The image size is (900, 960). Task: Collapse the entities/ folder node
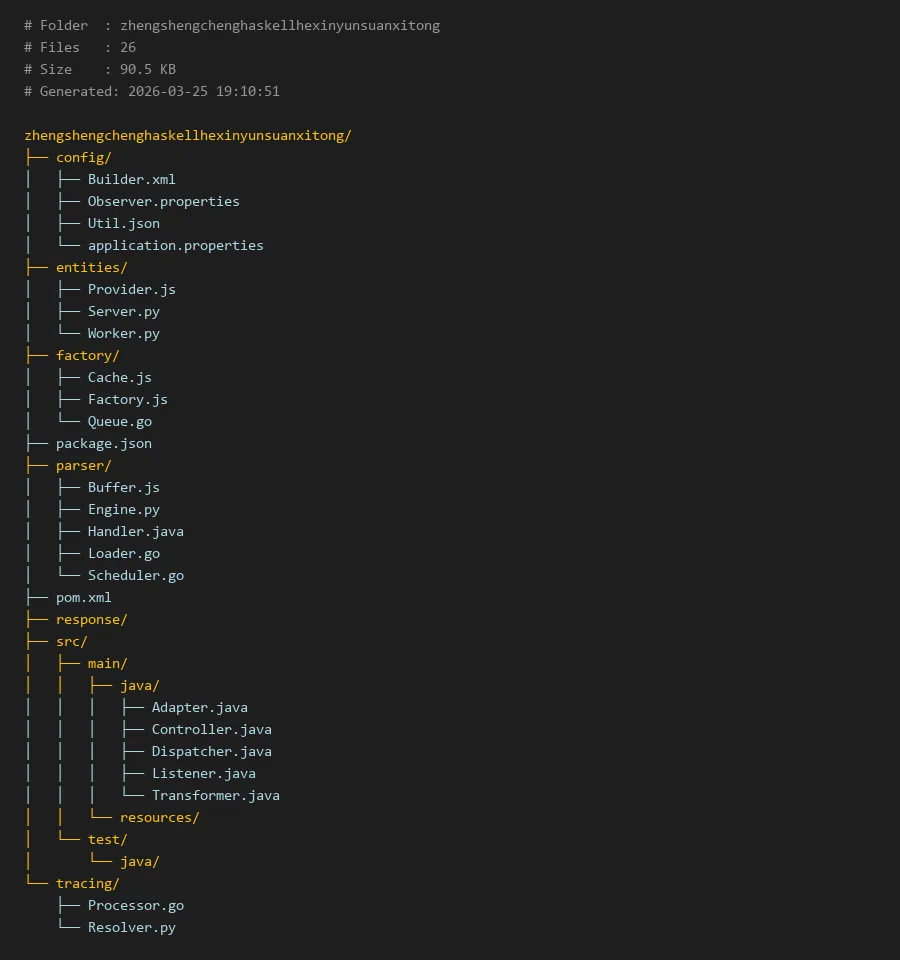pyautogui.click(x=91, y=267)
